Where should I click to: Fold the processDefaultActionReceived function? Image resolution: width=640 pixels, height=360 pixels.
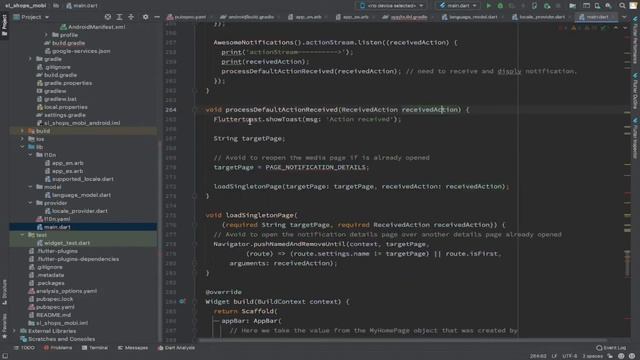click(x=195, y=109)
